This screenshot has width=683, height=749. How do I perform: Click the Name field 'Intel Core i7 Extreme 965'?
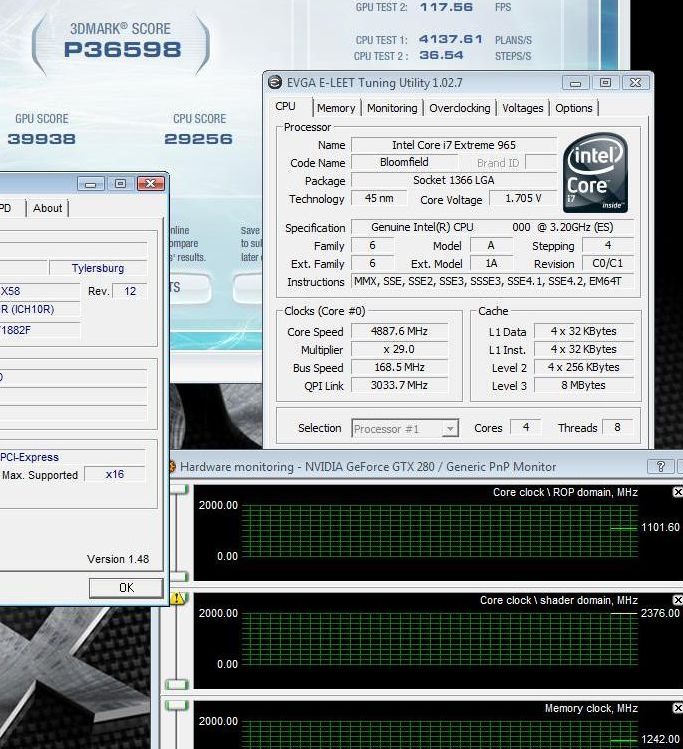point(454,145)
